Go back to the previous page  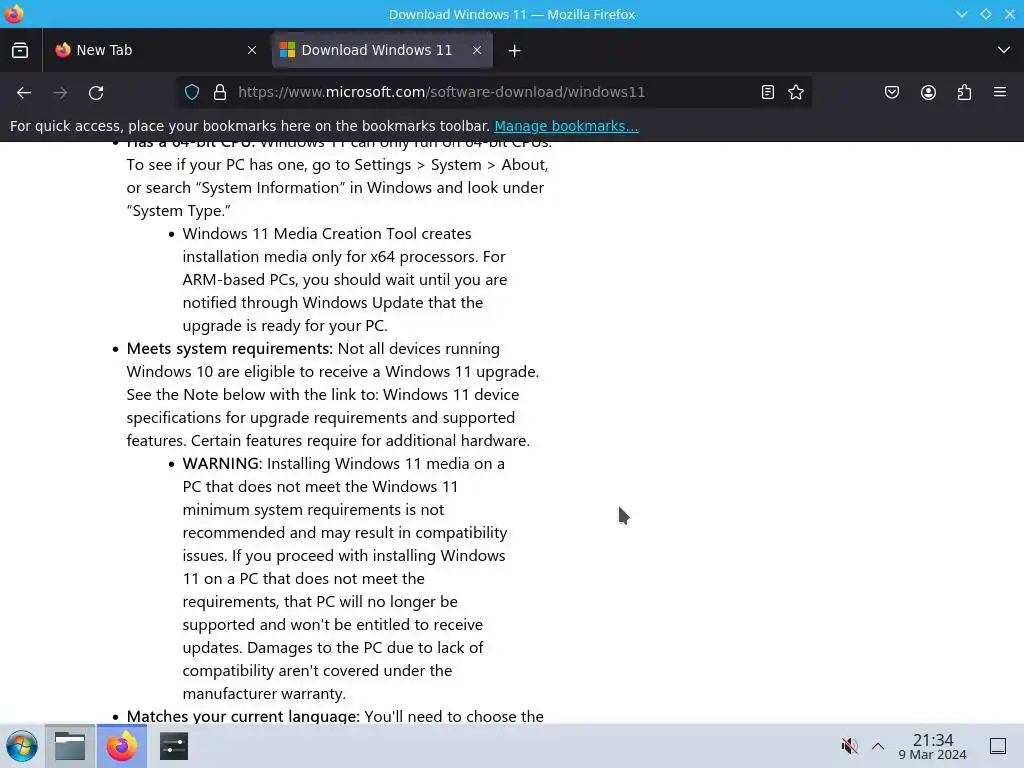pyautogui.click(x=24, y=93)
